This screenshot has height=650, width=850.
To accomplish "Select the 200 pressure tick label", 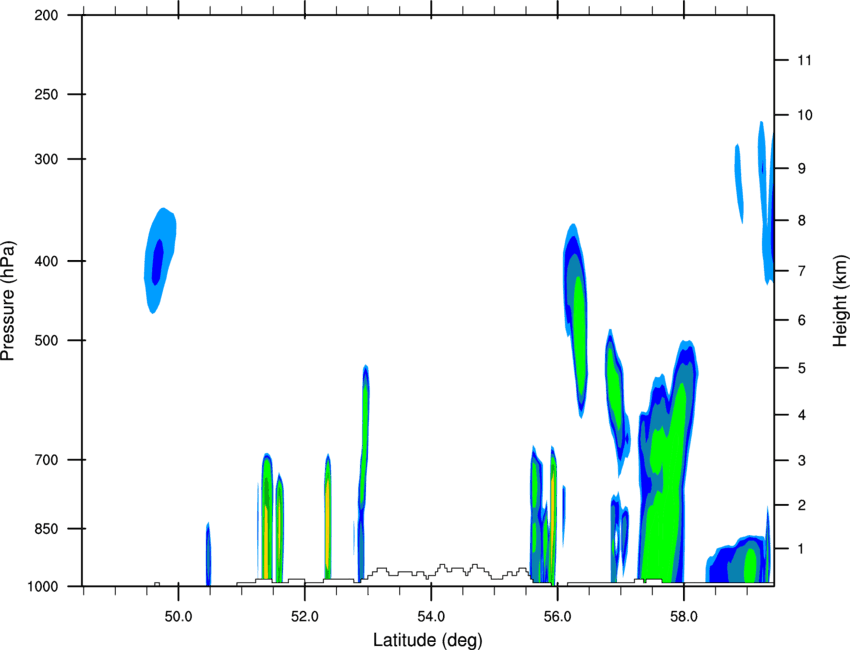I will point(47,15).
